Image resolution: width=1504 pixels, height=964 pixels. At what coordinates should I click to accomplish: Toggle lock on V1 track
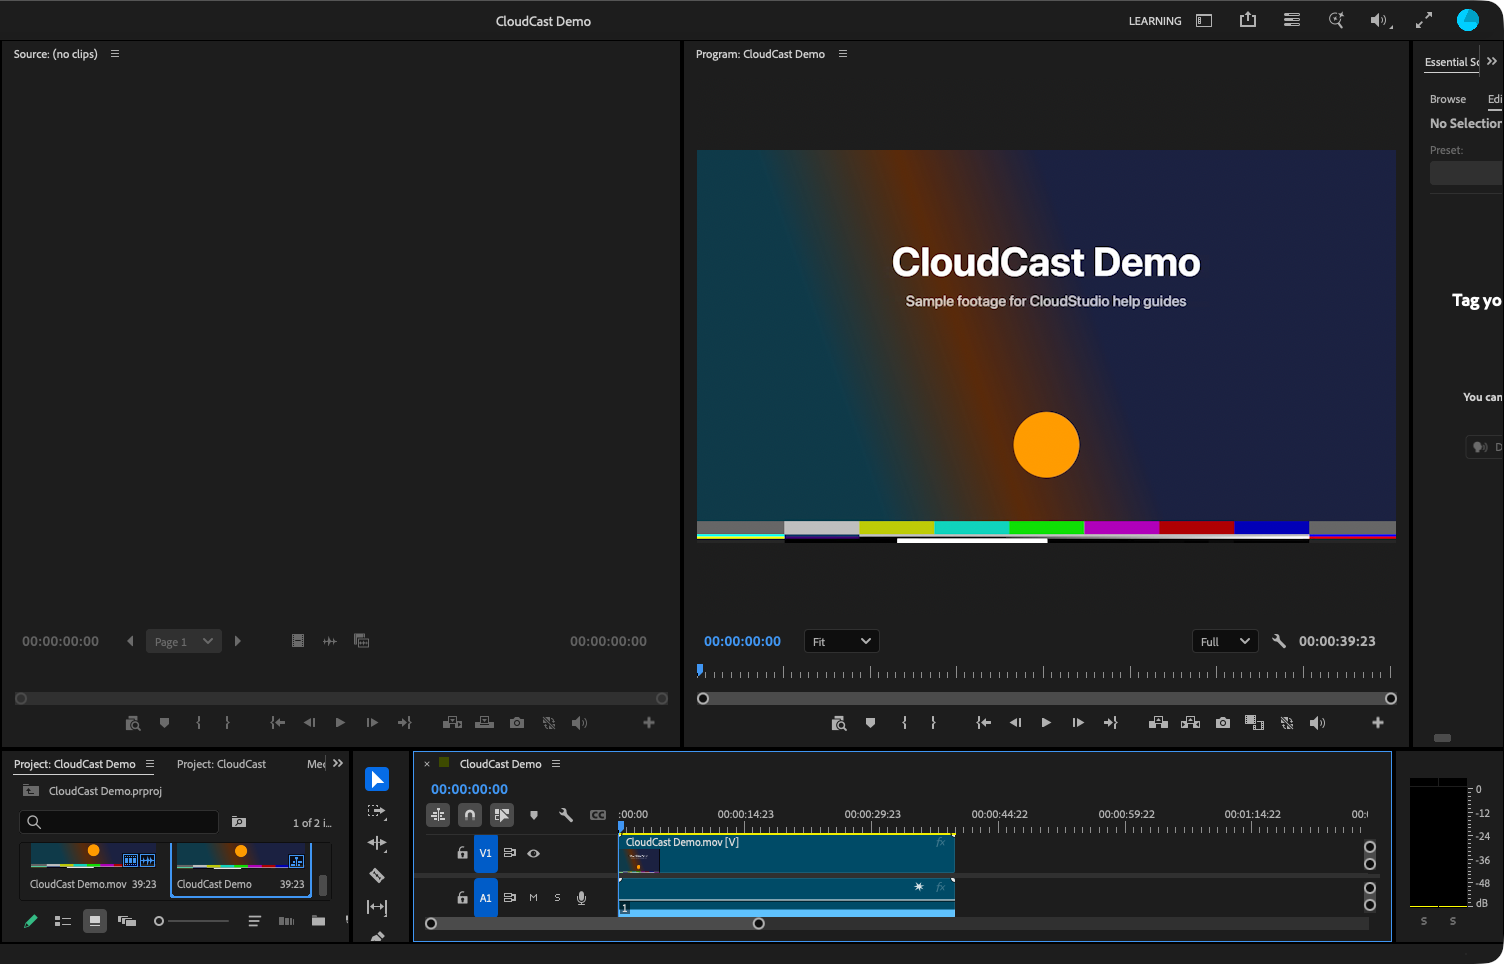click(462, 853)
